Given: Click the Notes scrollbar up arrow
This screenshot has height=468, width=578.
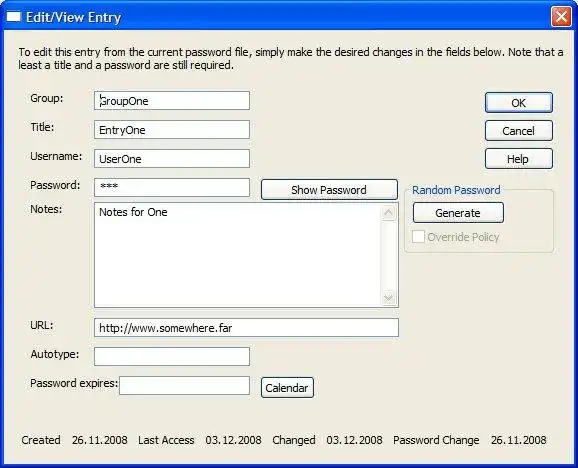Looking at the screenshot, I should click(x=389, y=213).
